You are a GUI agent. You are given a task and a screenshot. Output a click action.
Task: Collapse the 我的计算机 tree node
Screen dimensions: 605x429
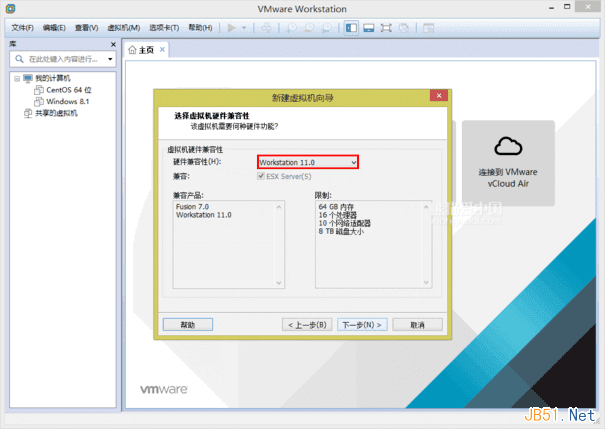click(x=17, y=79)
